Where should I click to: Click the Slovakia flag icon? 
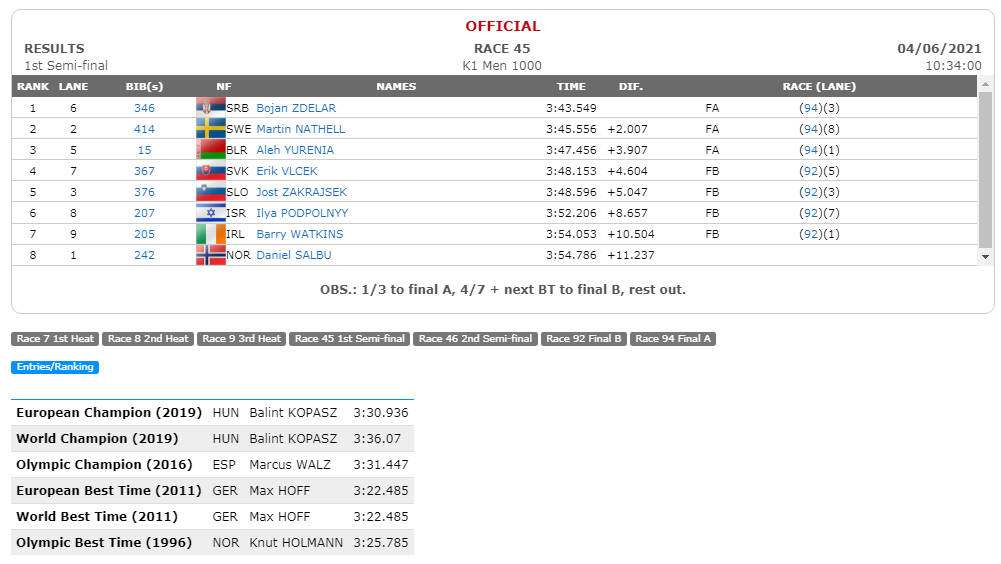[211, 171]
